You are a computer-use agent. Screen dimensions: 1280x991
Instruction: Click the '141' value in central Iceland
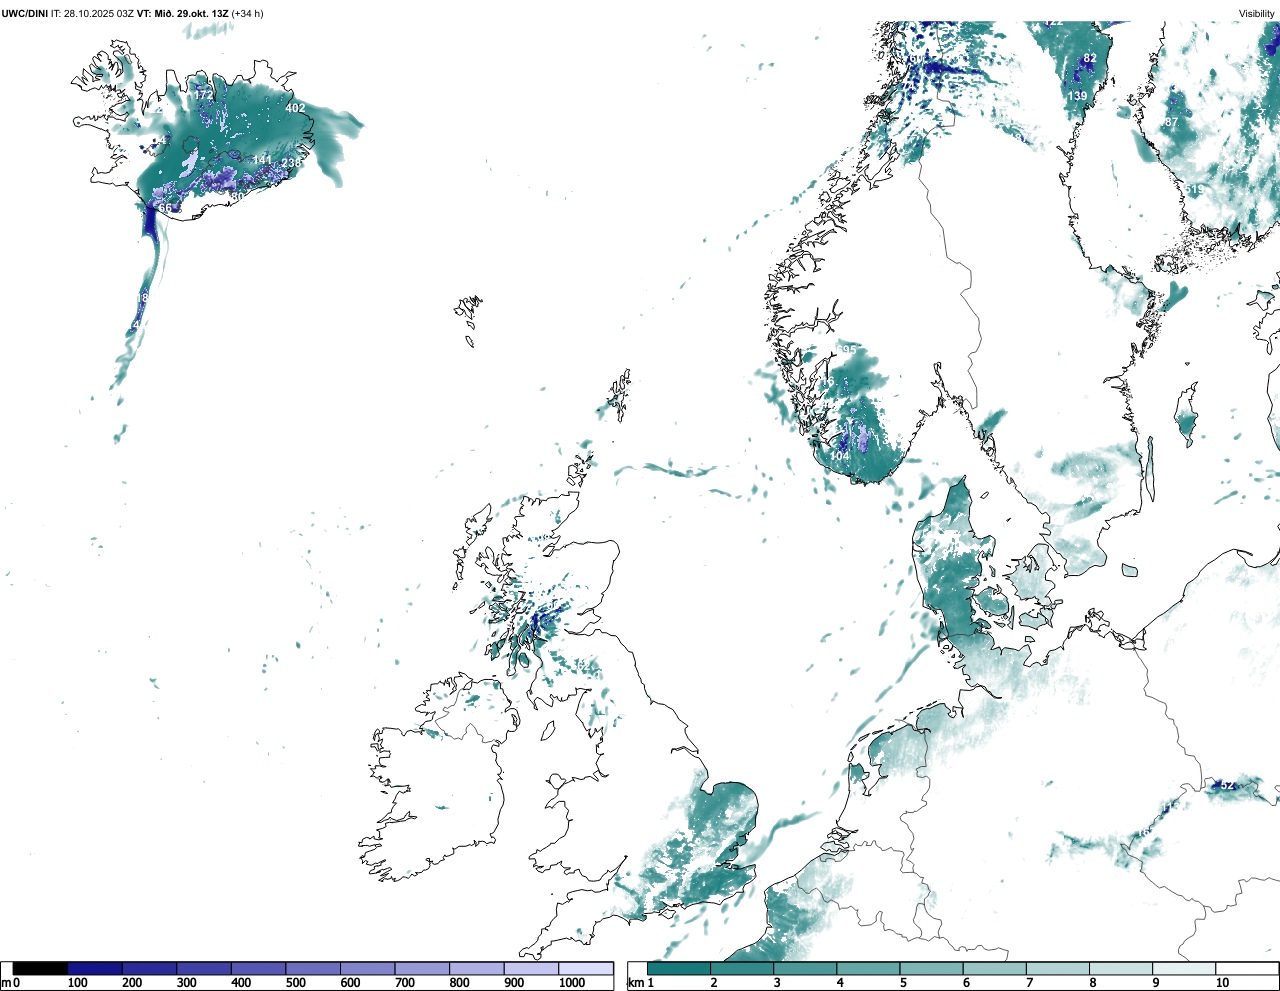262,160
